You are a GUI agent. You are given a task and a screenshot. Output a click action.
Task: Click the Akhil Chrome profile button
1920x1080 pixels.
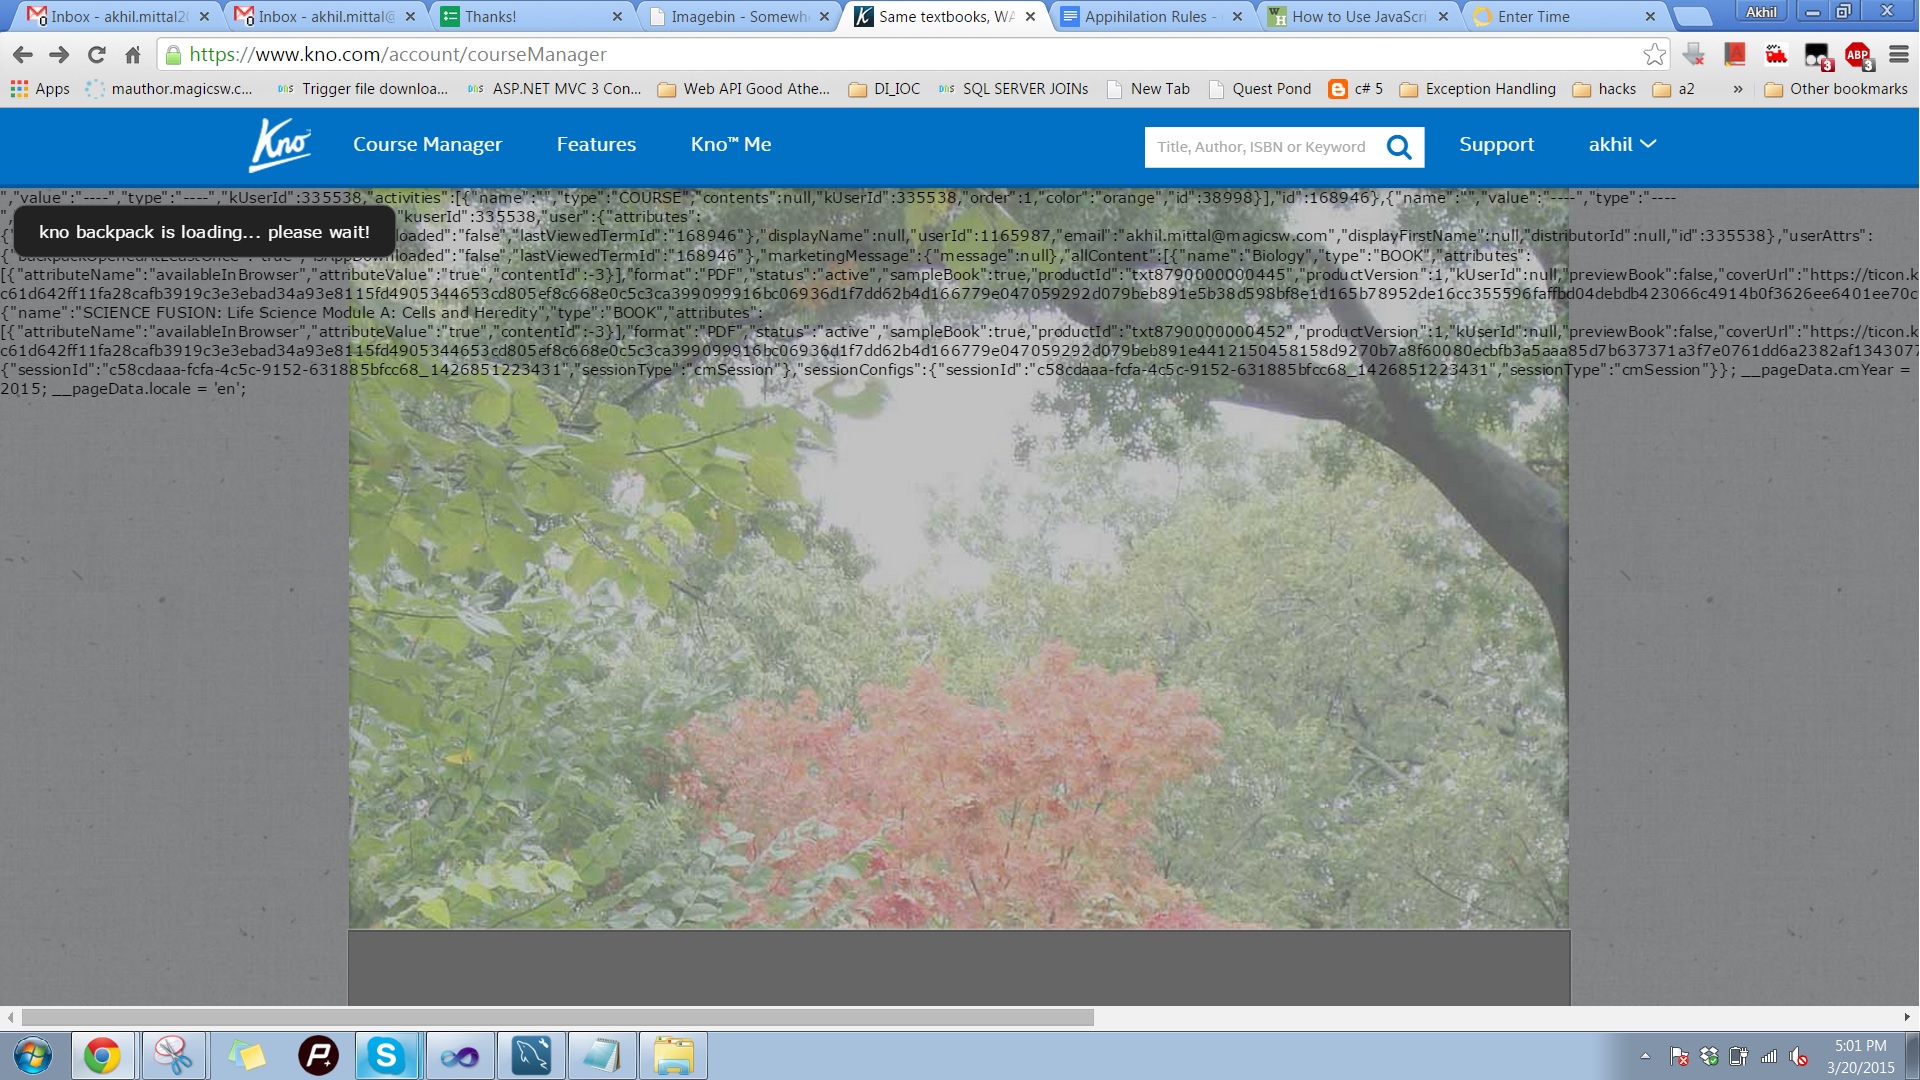coord(1762,12)
